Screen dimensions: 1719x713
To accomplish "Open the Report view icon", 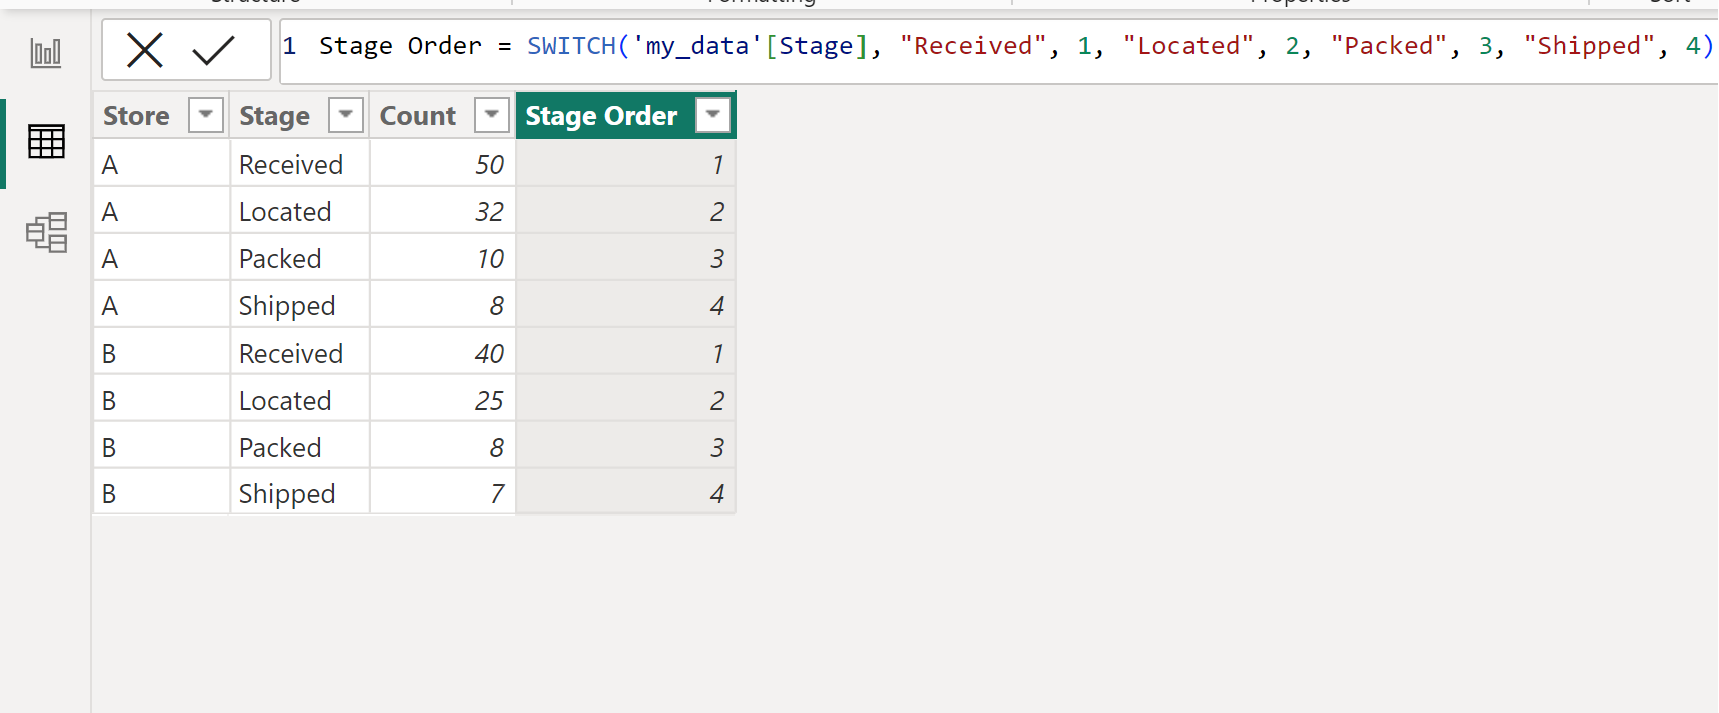I will point(46,53).
